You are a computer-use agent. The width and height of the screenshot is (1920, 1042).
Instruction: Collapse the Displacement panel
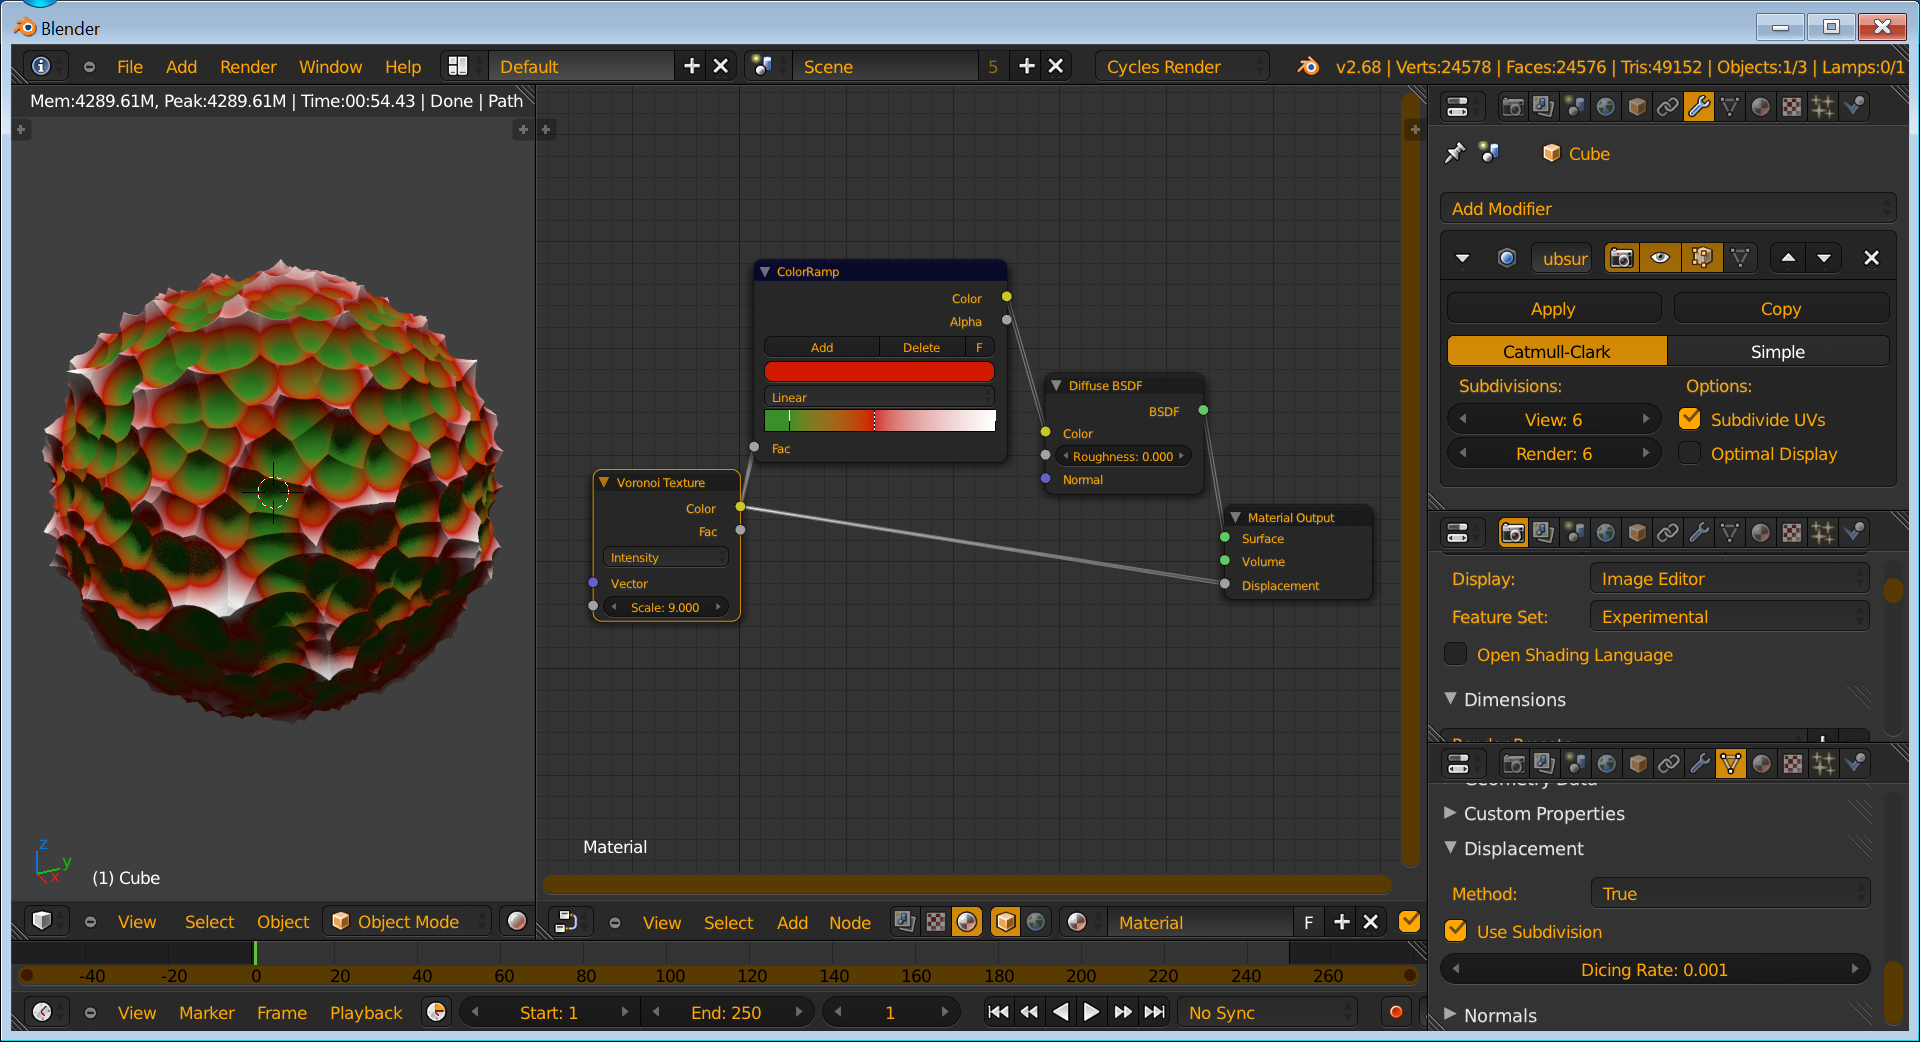point(1523,848)
